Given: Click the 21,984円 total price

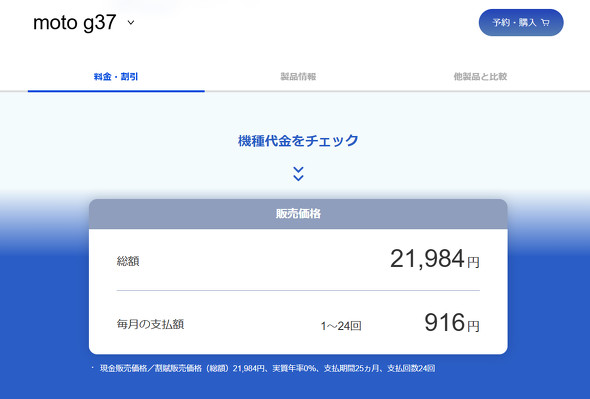Looking at the screenshot, I should click(x=435, y=259).
